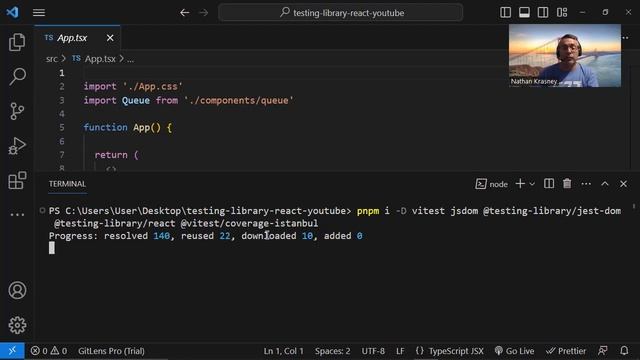Click the VS Code logo icon
This screenshot has width=640, height=360.
(x=12, y=12)
